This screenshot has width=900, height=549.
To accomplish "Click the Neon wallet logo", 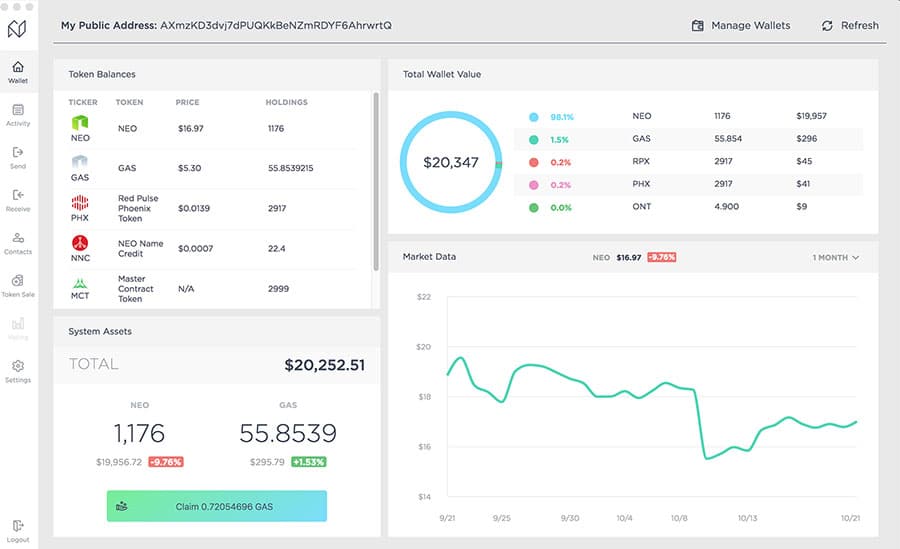I will (x=18, y=29).
